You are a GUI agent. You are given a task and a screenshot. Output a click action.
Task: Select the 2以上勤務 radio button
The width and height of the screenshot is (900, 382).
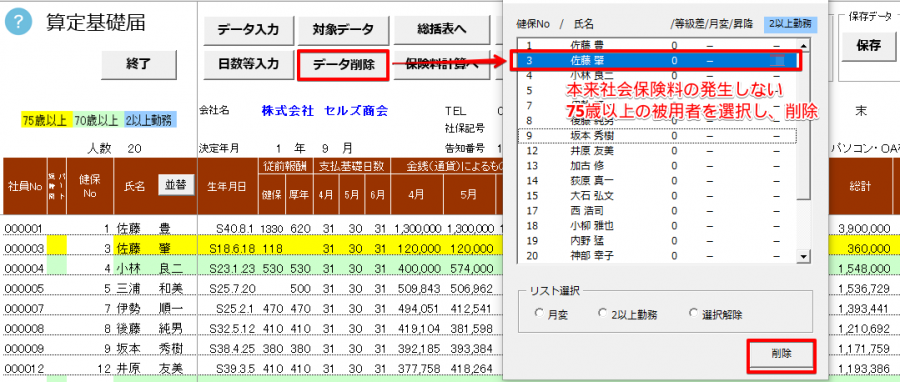(x=602, y=313)
